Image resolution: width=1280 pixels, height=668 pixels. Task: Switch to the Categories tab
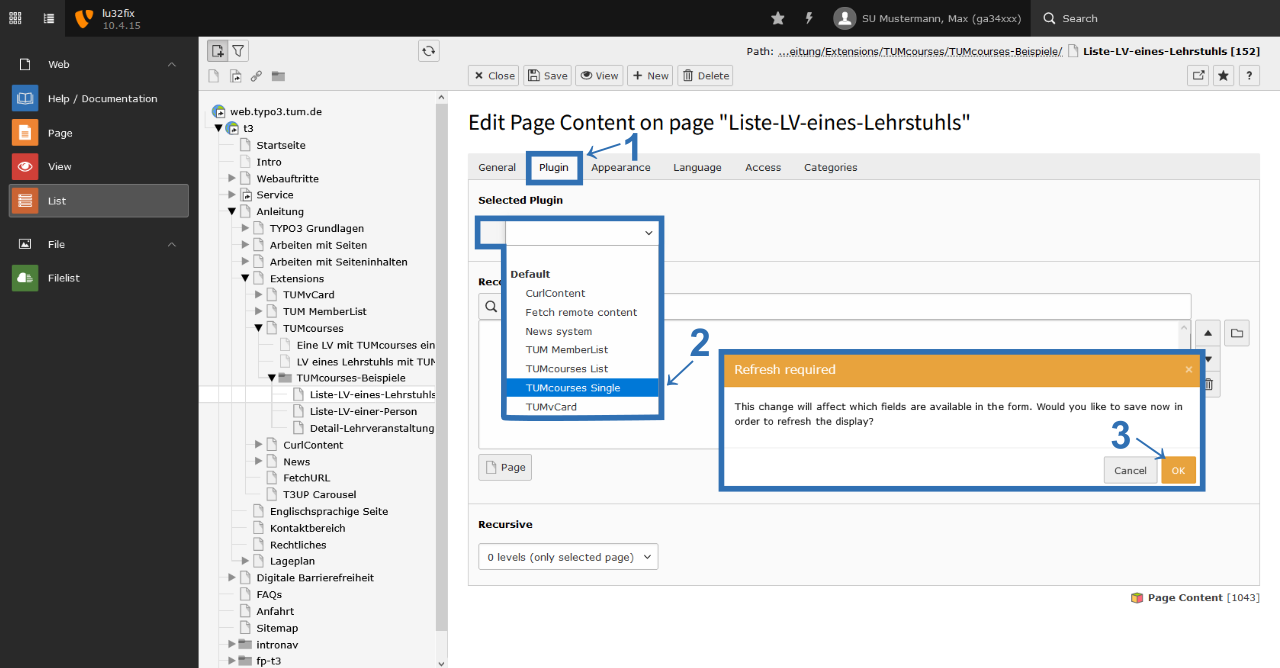(831, 168)
